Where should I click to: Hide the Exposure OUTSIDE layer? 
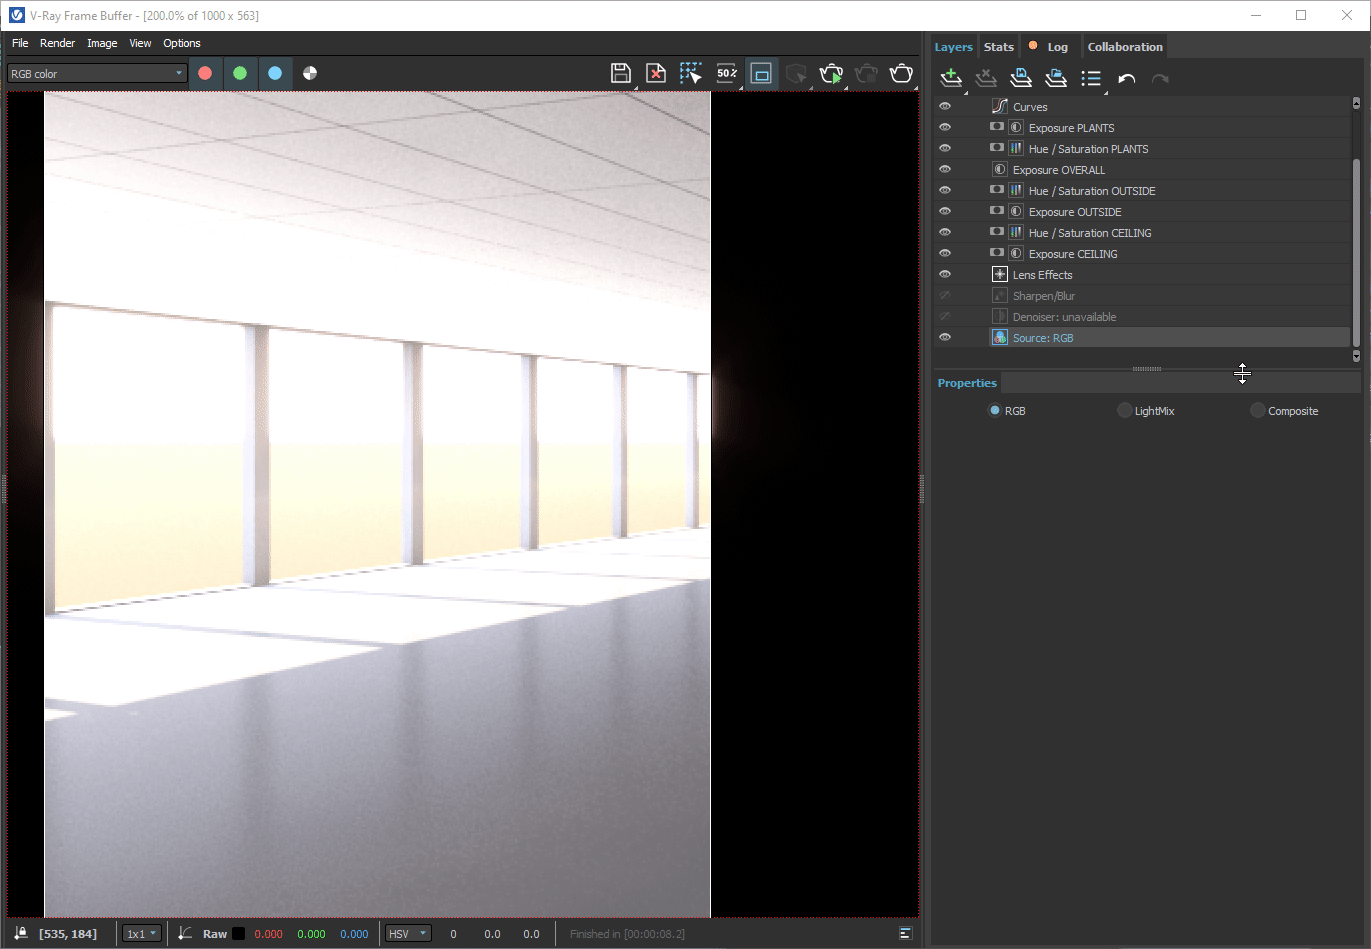pyautogui.click(x=945, y=211)
